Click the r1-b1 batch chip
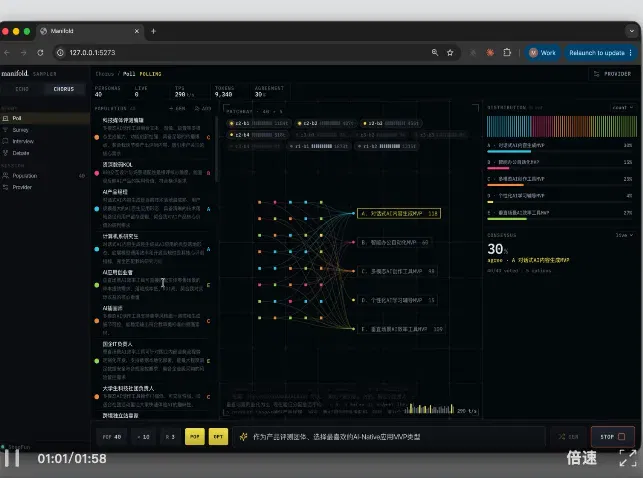The height and width of the screenshot is (478, 643). point(319,146)
